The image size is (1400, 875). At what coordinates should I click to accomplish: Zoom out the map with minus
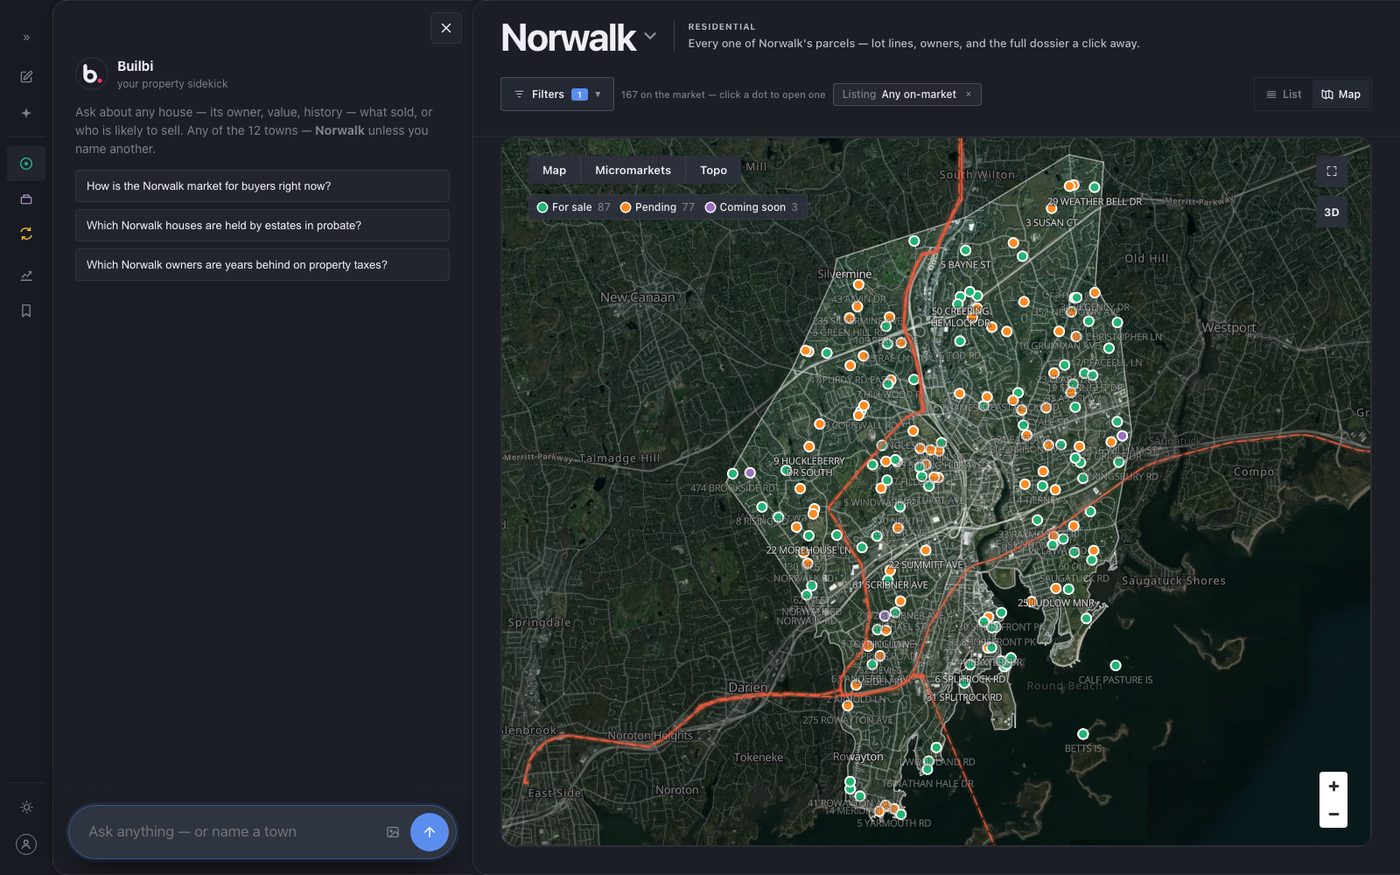pos(1333,814)
